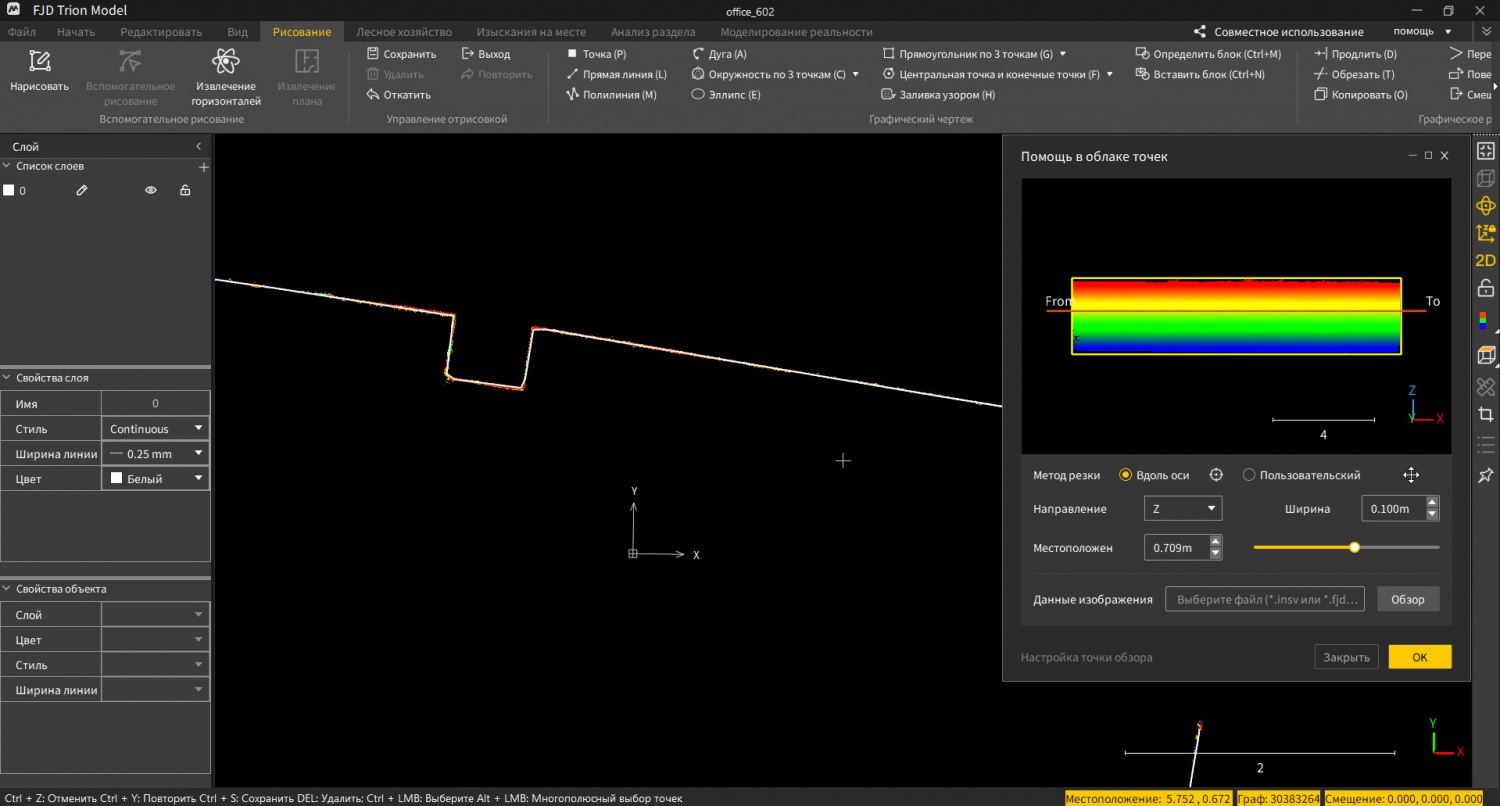The image size is (1500, 806).
Task: Click the Выберите файл input field
Action: [1265, 600]
